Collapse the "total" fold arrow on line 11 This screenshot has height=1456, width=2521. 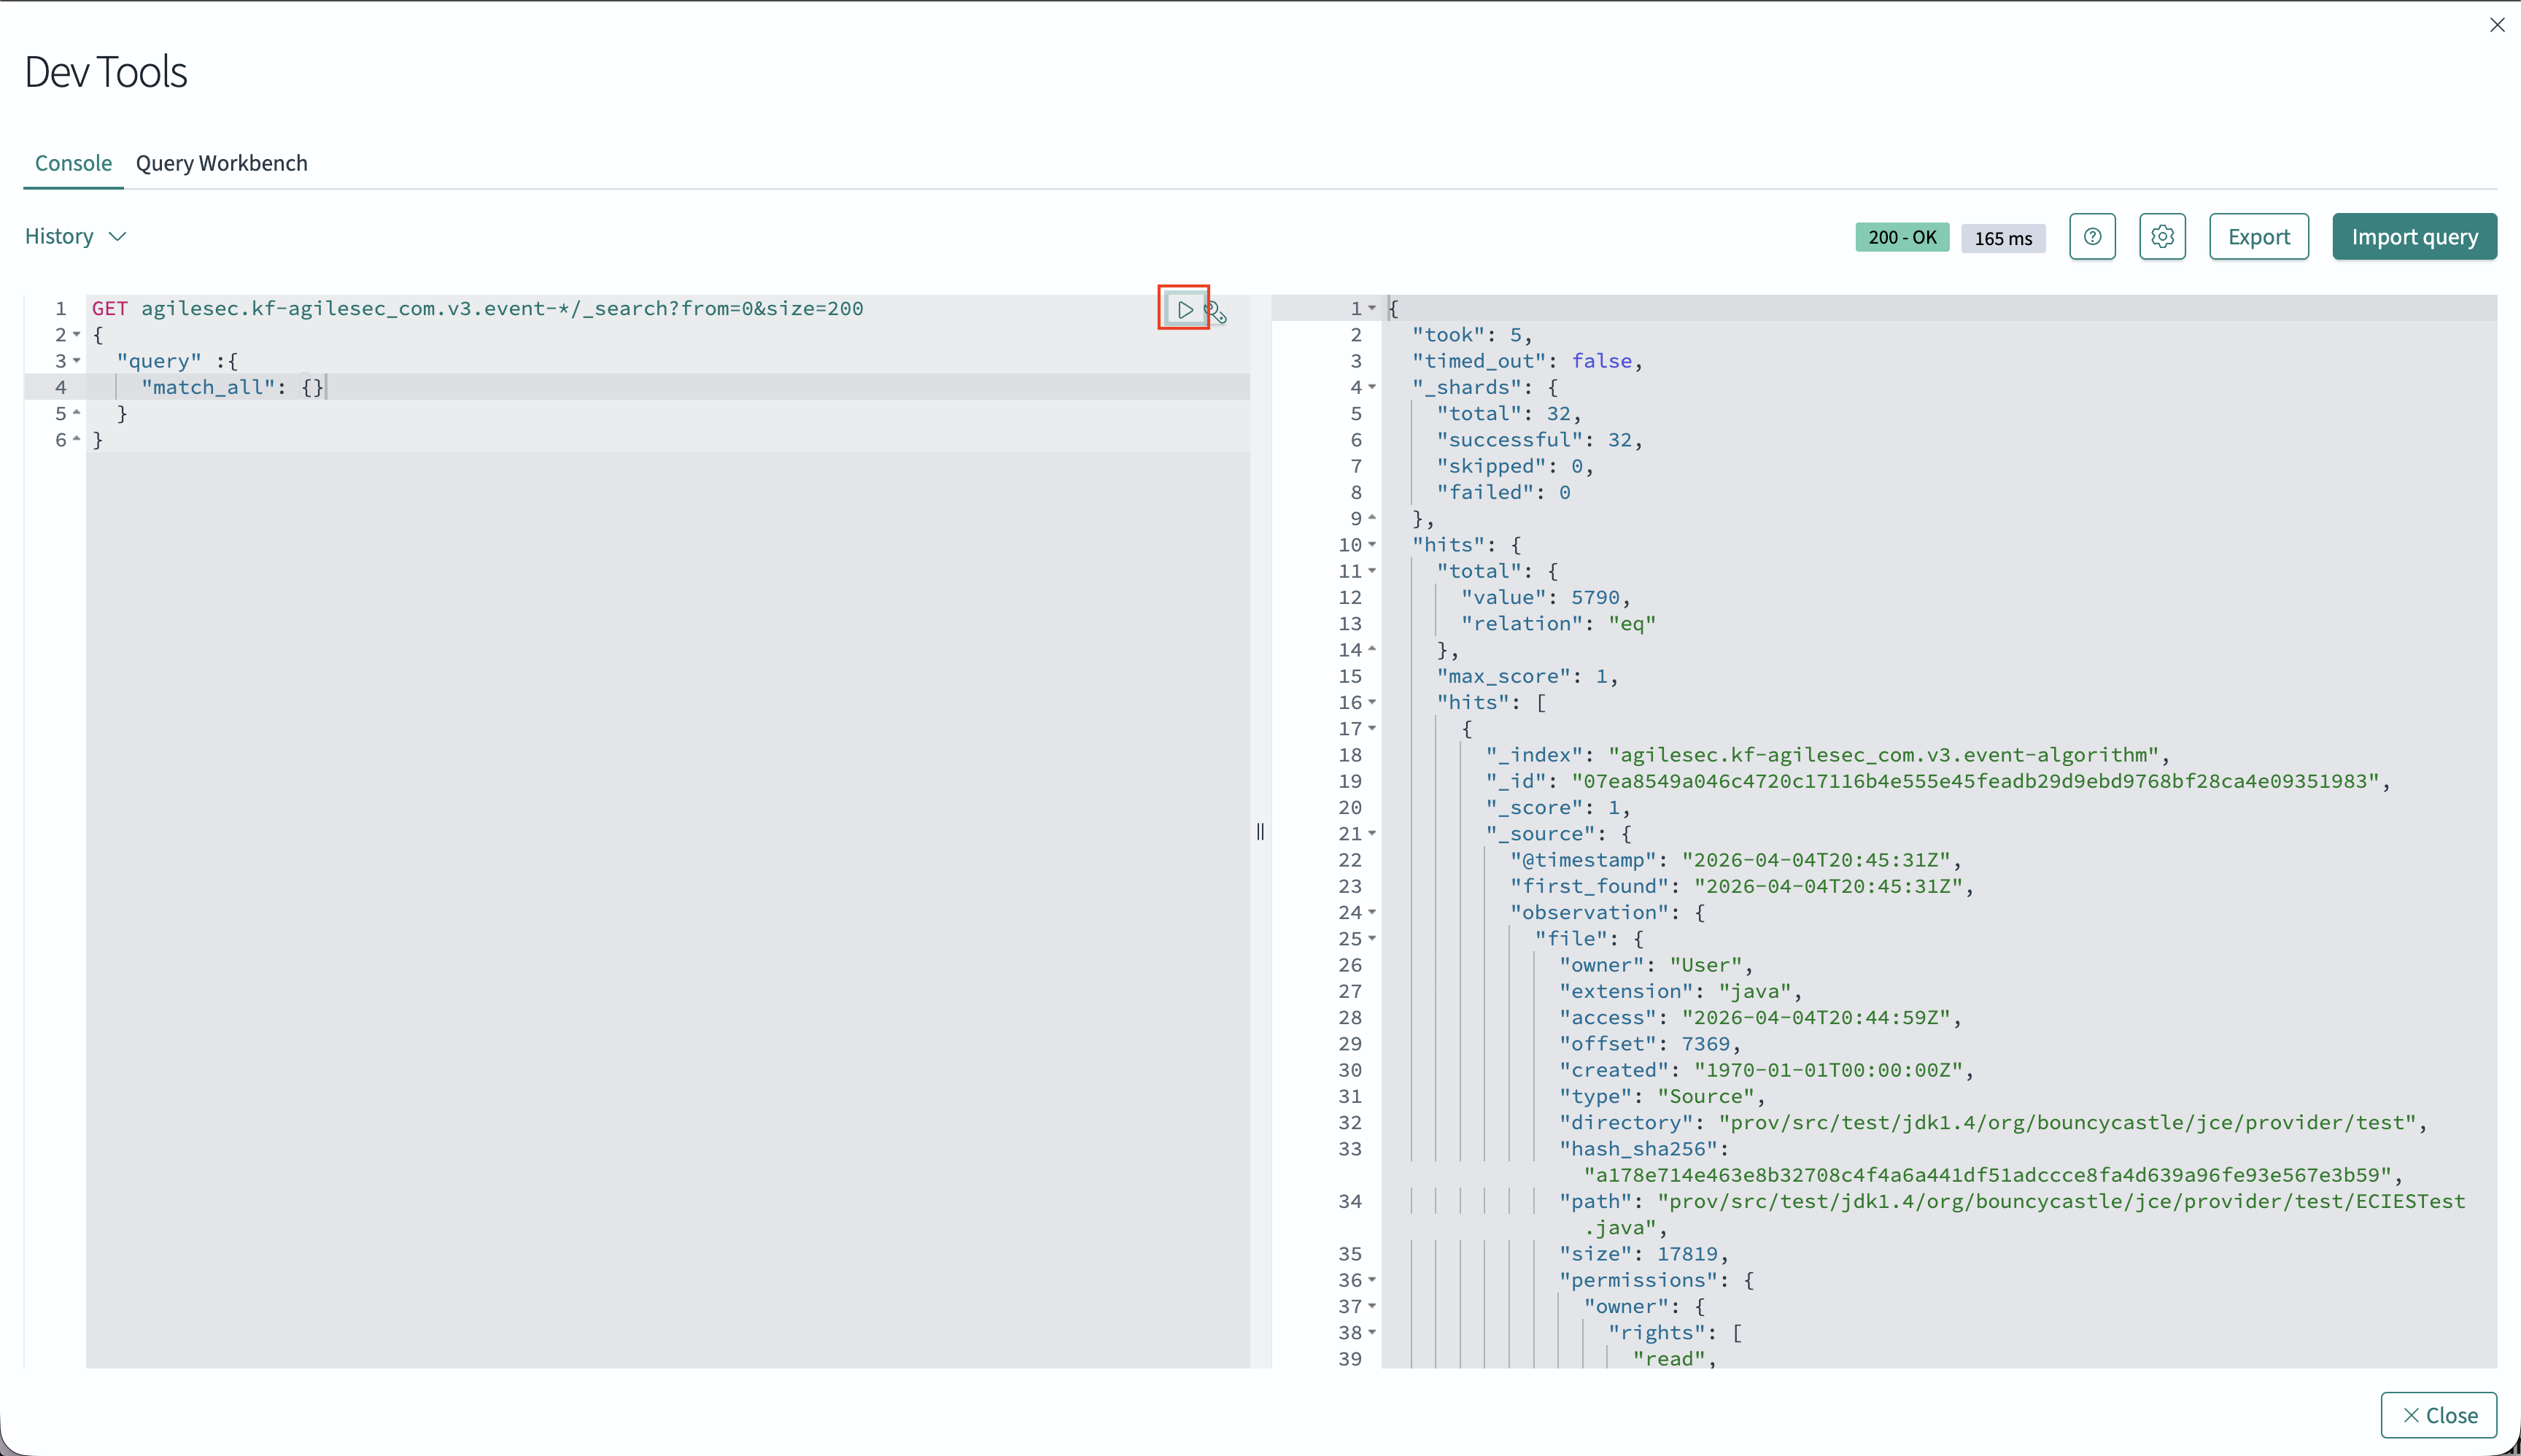1372,570
